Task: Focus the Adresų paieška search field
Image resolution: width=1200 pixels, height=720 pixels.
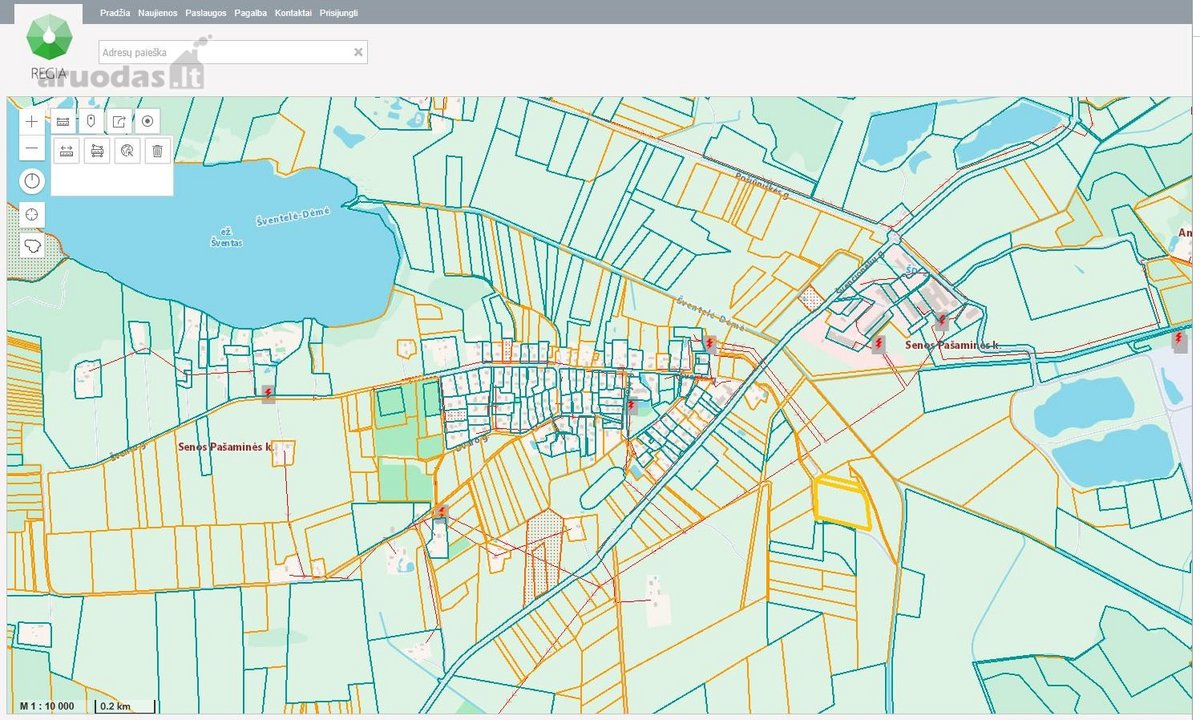Action: click(233, 52)
